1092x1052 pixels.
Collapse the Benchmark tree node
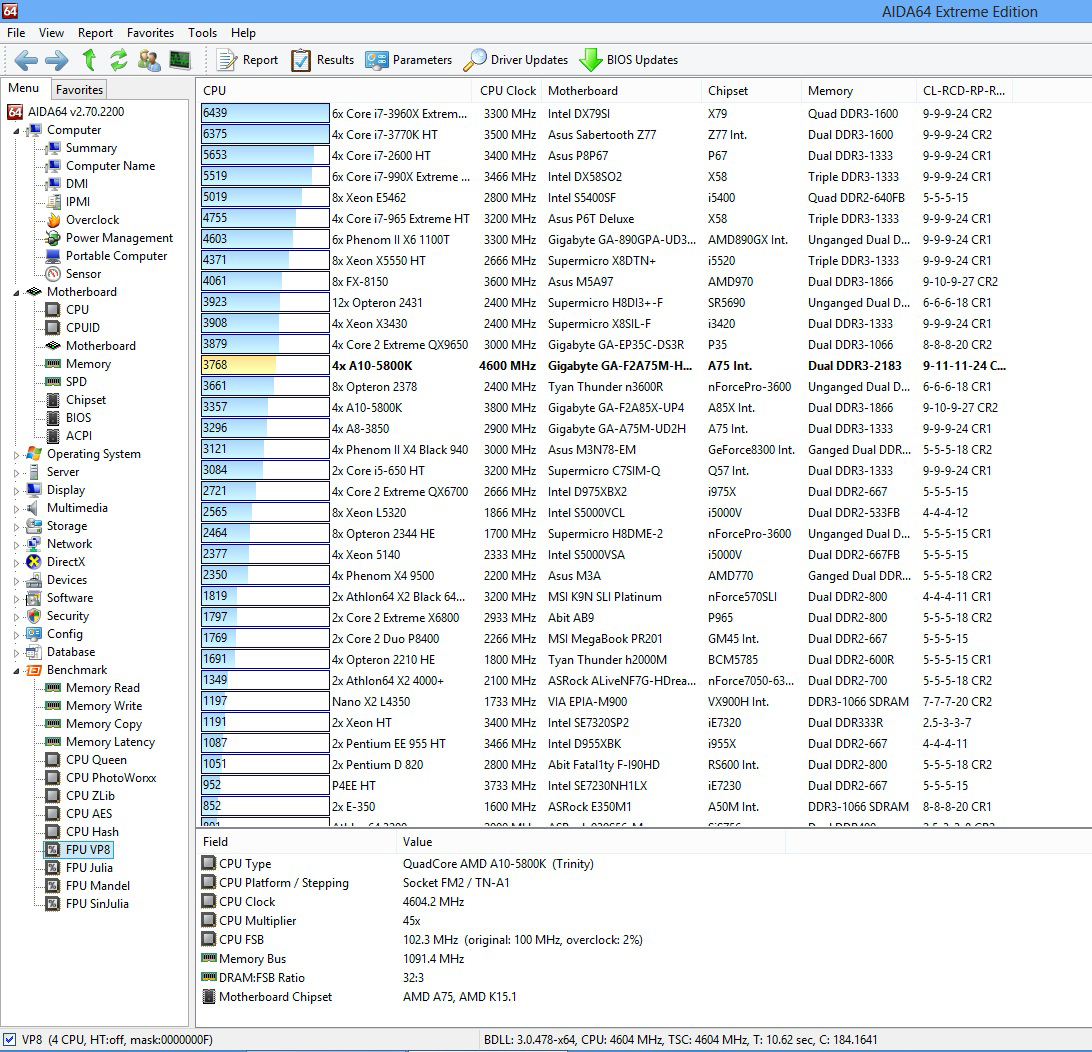pos(17,671)
